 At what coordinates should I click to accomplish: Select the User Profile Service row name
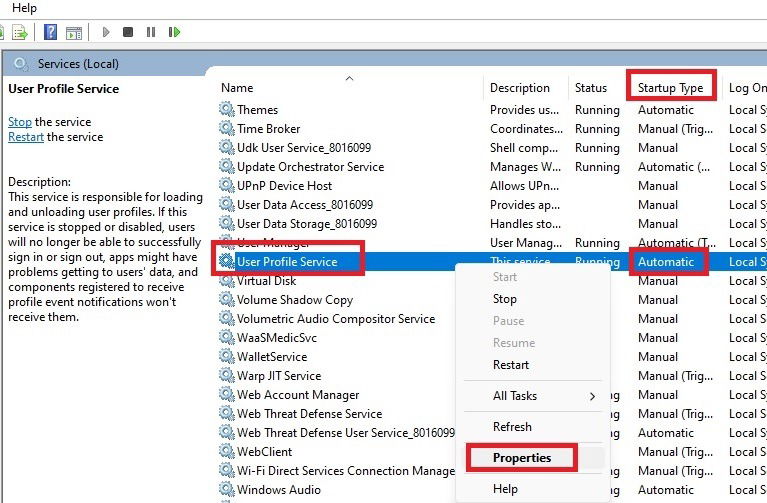[287, 262]
